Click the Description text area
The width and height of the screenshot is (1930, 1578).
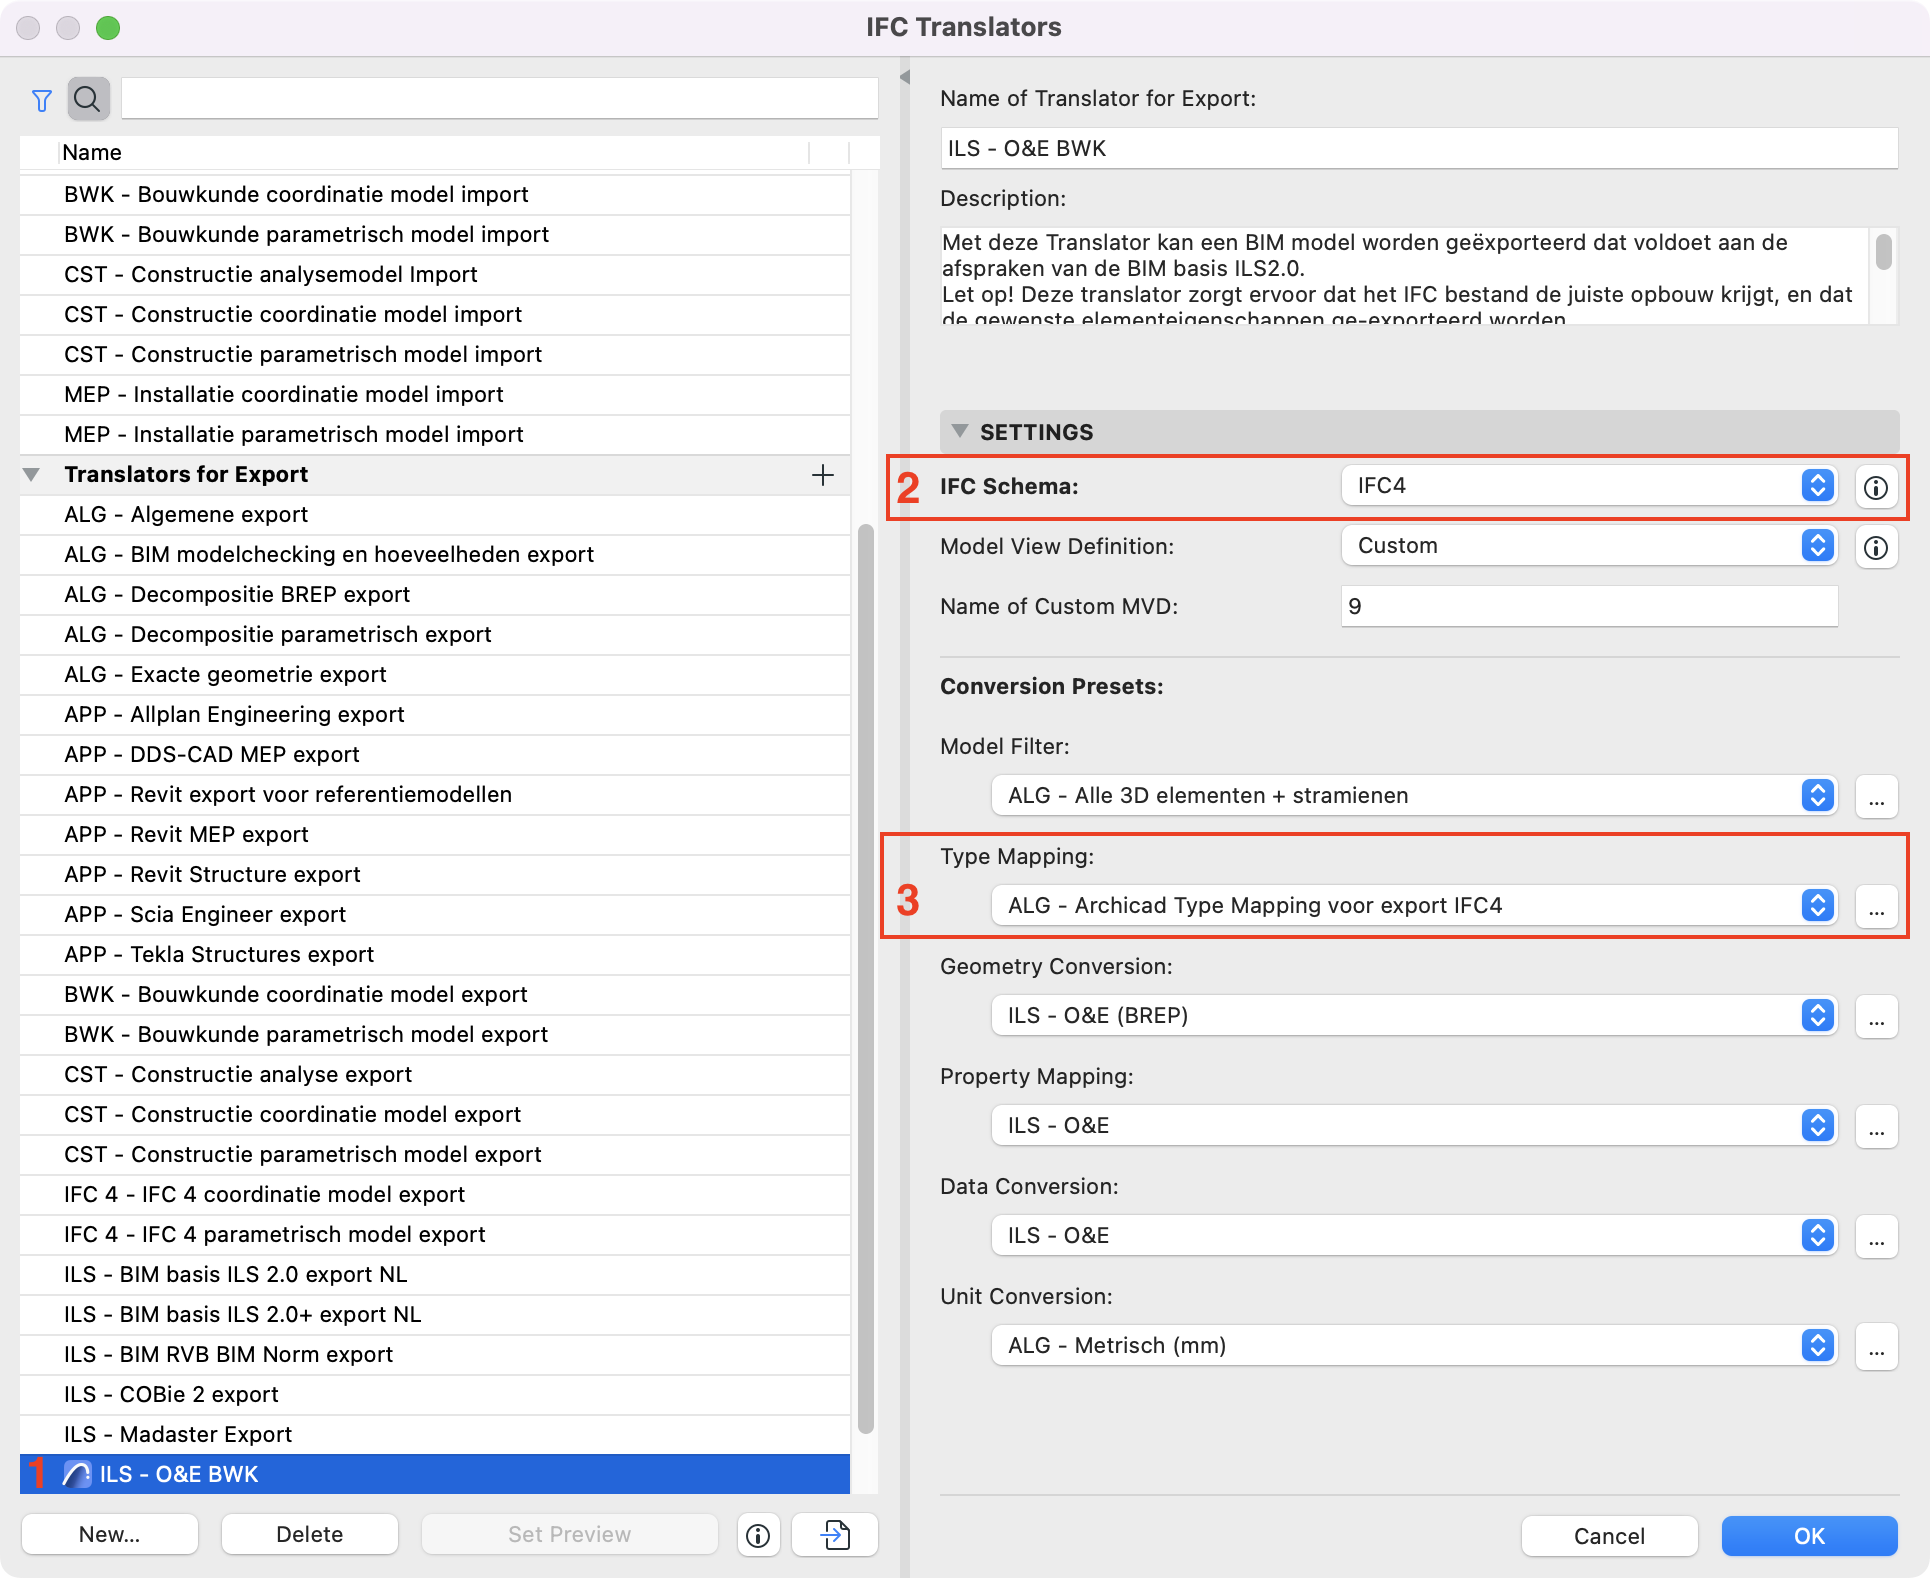[x=1404, y=275]
